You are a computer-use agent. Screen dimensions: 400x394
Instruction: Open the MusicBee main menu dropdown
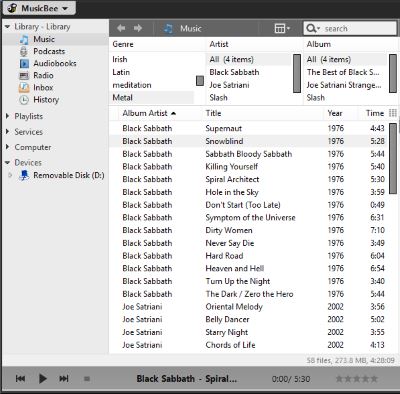[39, 8]
